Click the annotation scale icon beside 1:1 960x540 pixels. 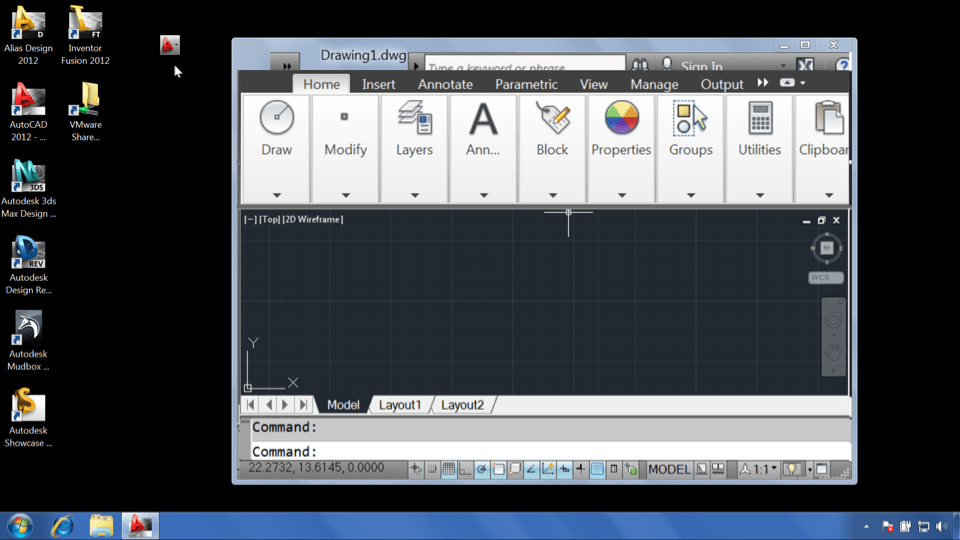coord(745,470)
